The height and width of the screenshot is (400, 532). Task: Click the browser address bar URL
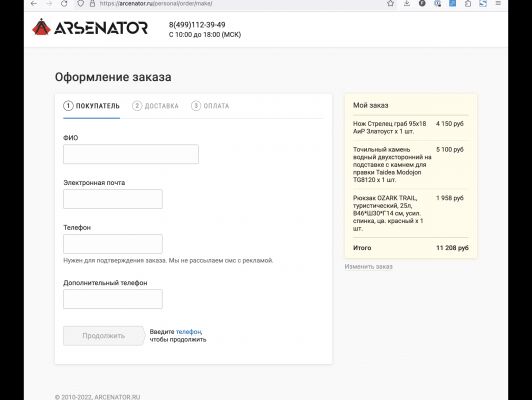coord(156,4)
